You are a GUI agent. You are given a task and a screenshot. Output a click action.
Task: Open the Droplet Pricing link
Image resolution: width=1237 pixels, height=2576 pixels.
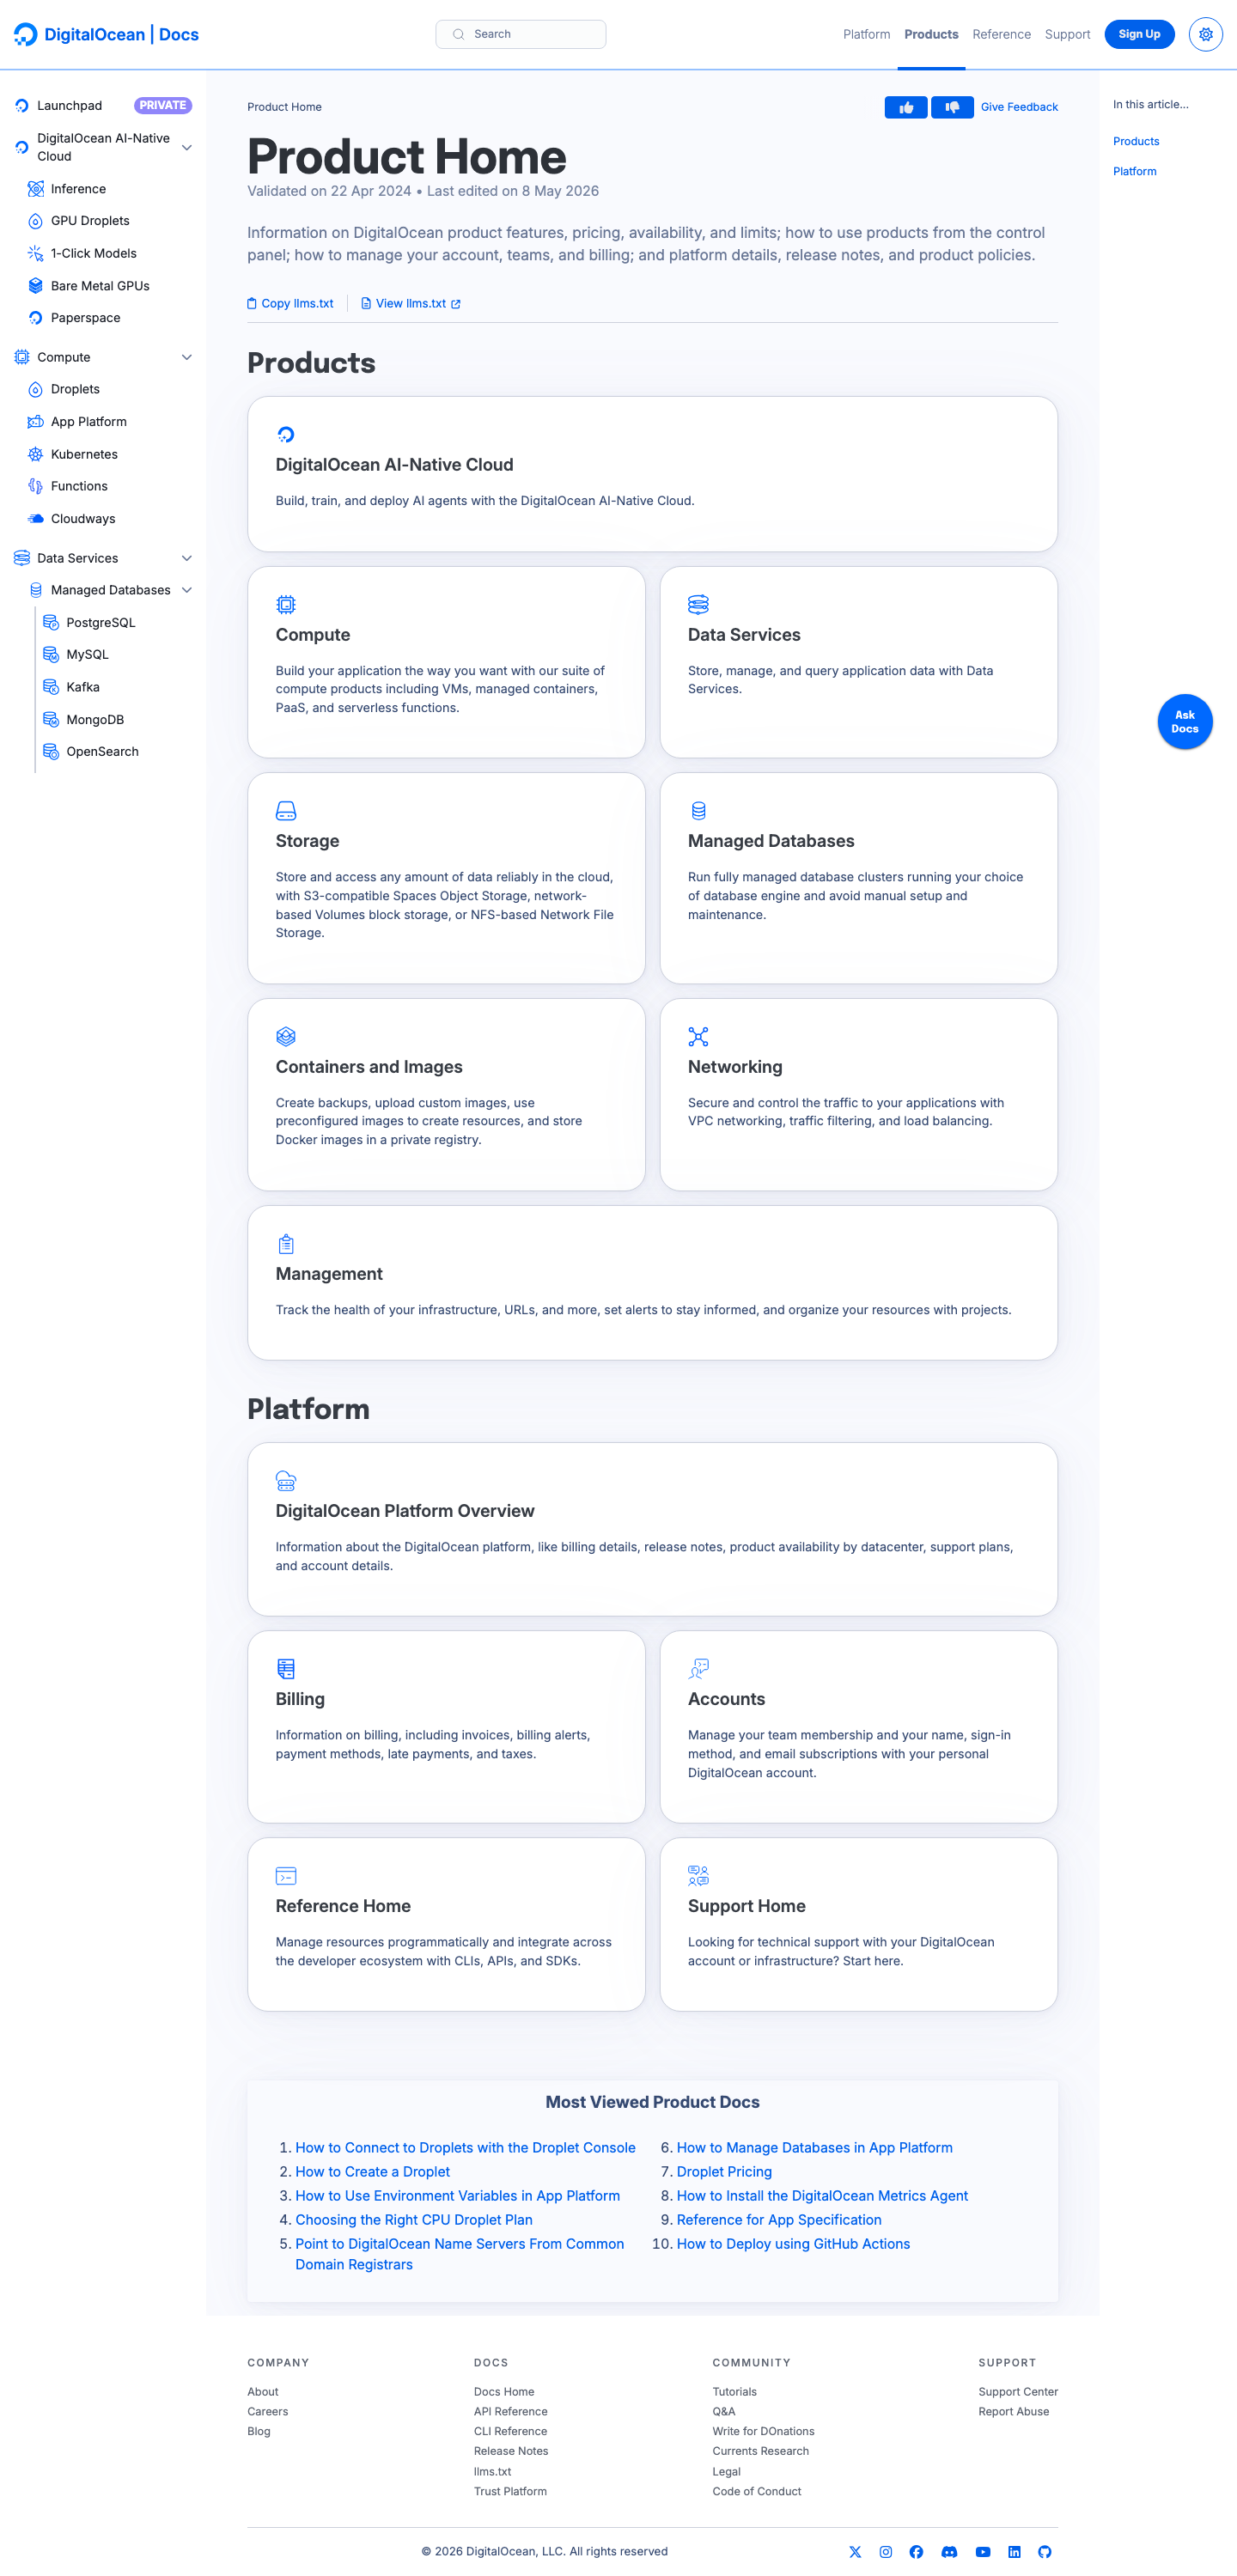(x=724, y=2171)
